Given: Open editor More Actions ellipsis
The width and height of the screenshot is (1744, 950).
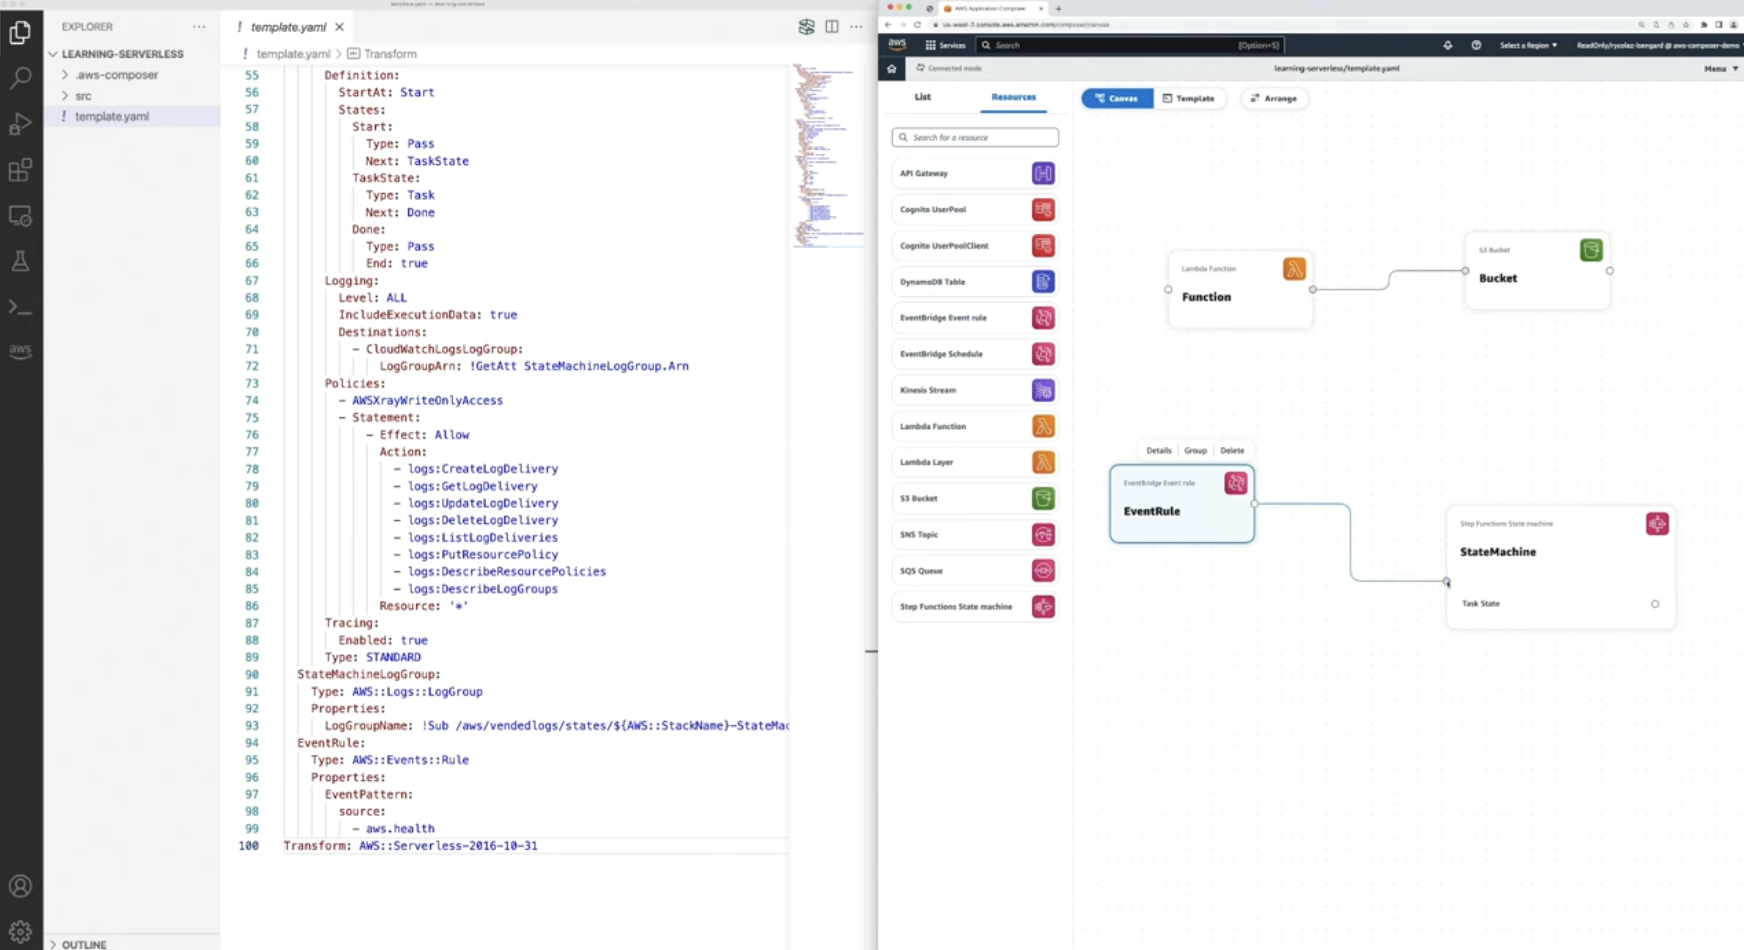Looking at the screenshot, I should [856, 27].
